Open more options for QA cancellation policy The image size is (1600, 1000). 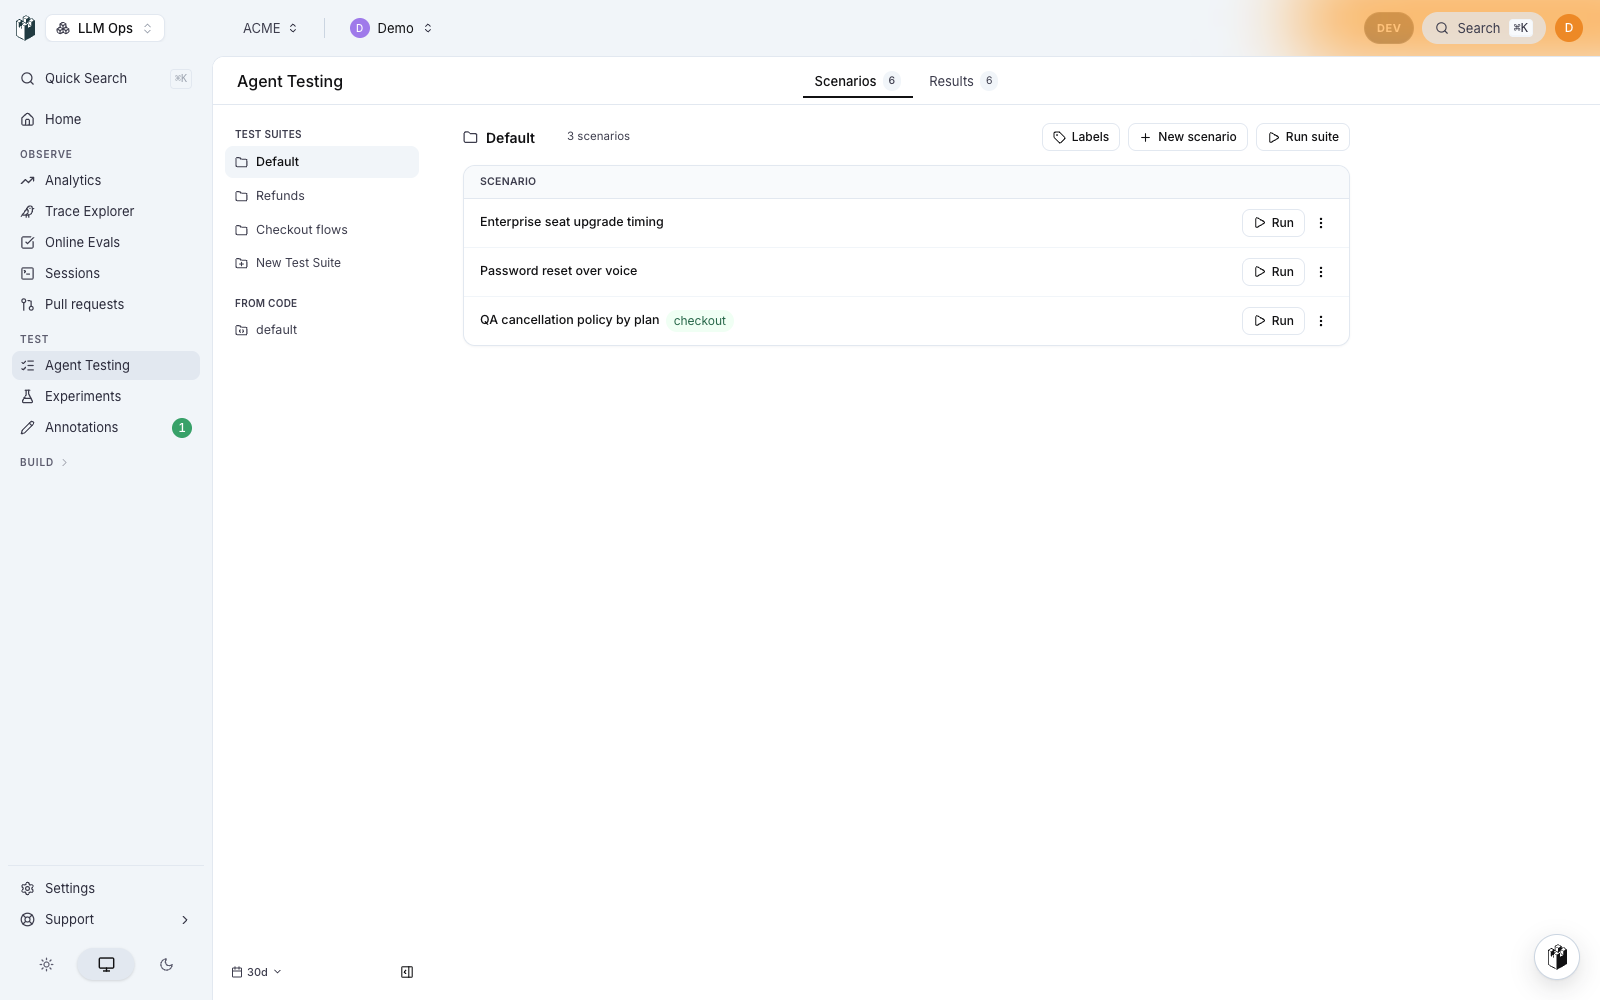1321,321
